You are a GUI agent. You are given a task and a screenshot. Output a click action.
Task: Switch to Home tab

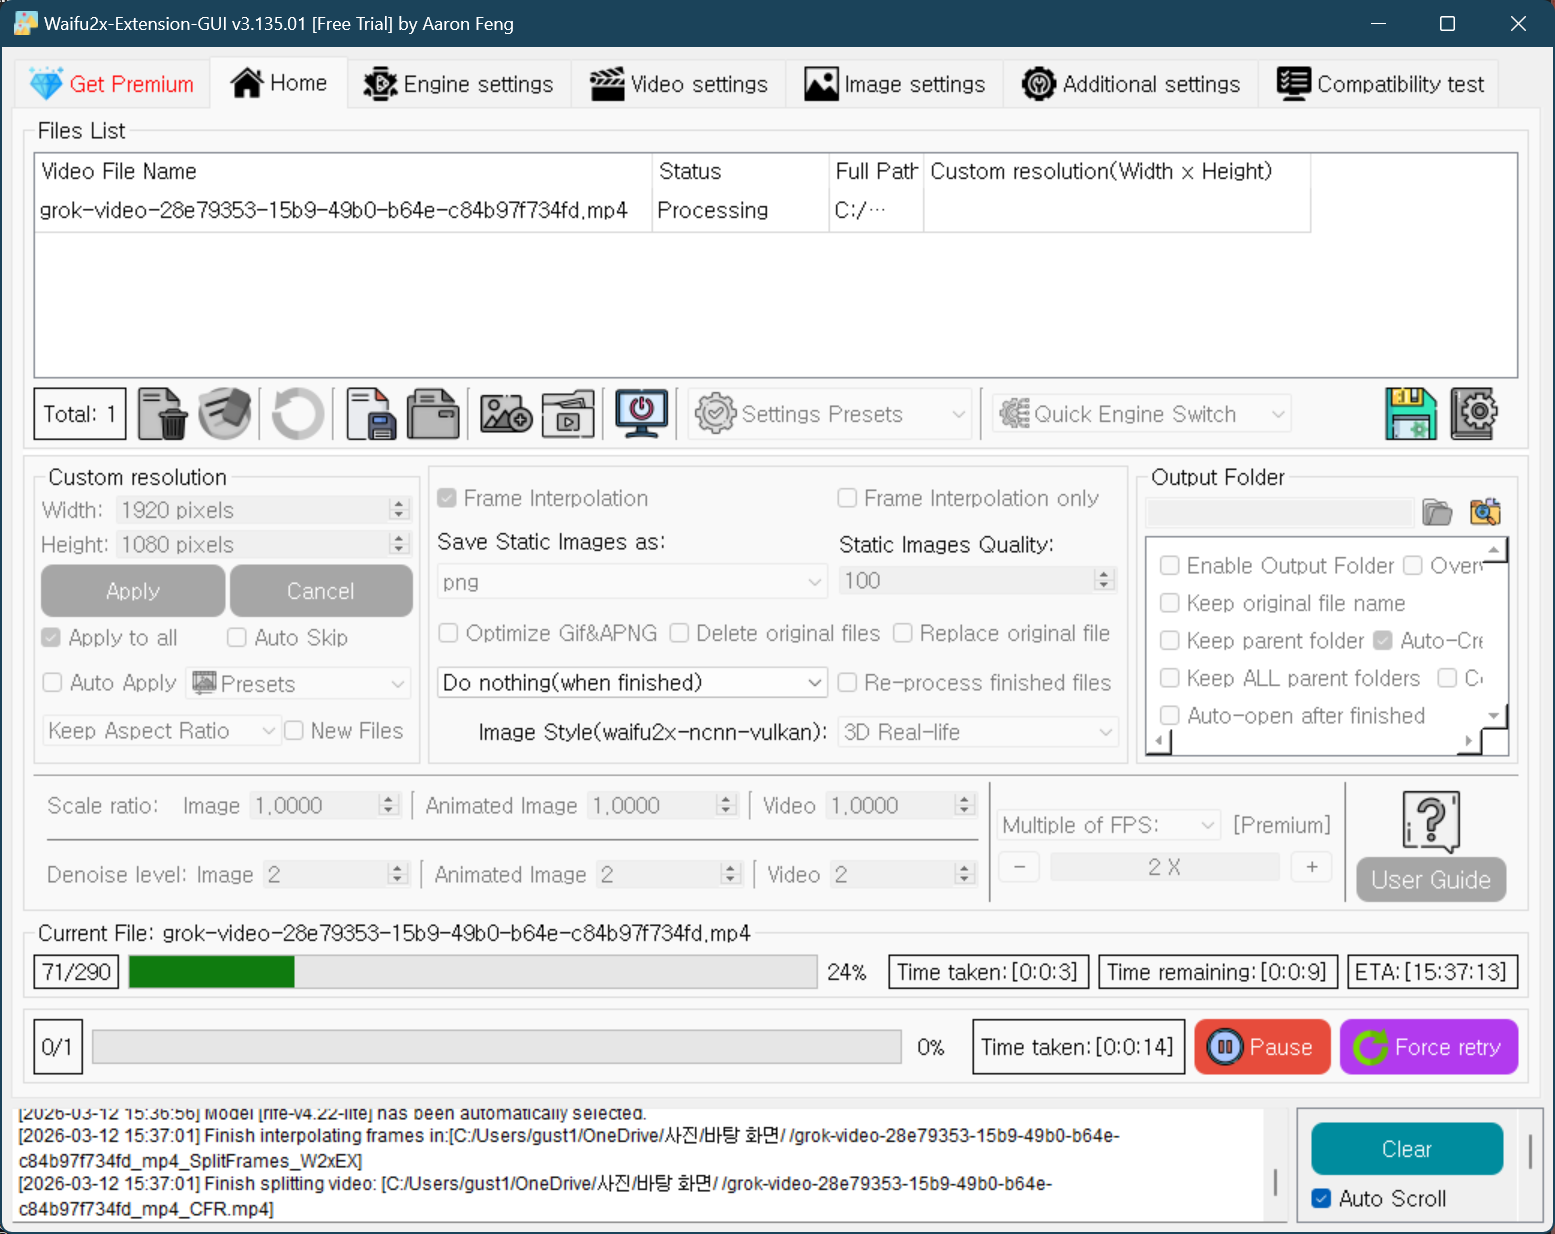click(279, 83)
